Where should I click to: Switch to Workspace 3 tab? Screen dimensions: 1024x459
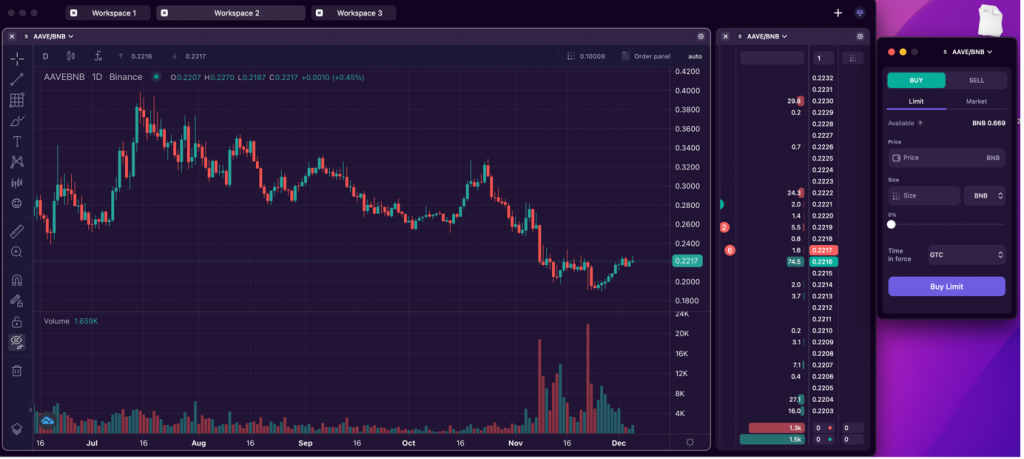pos(354,13)
